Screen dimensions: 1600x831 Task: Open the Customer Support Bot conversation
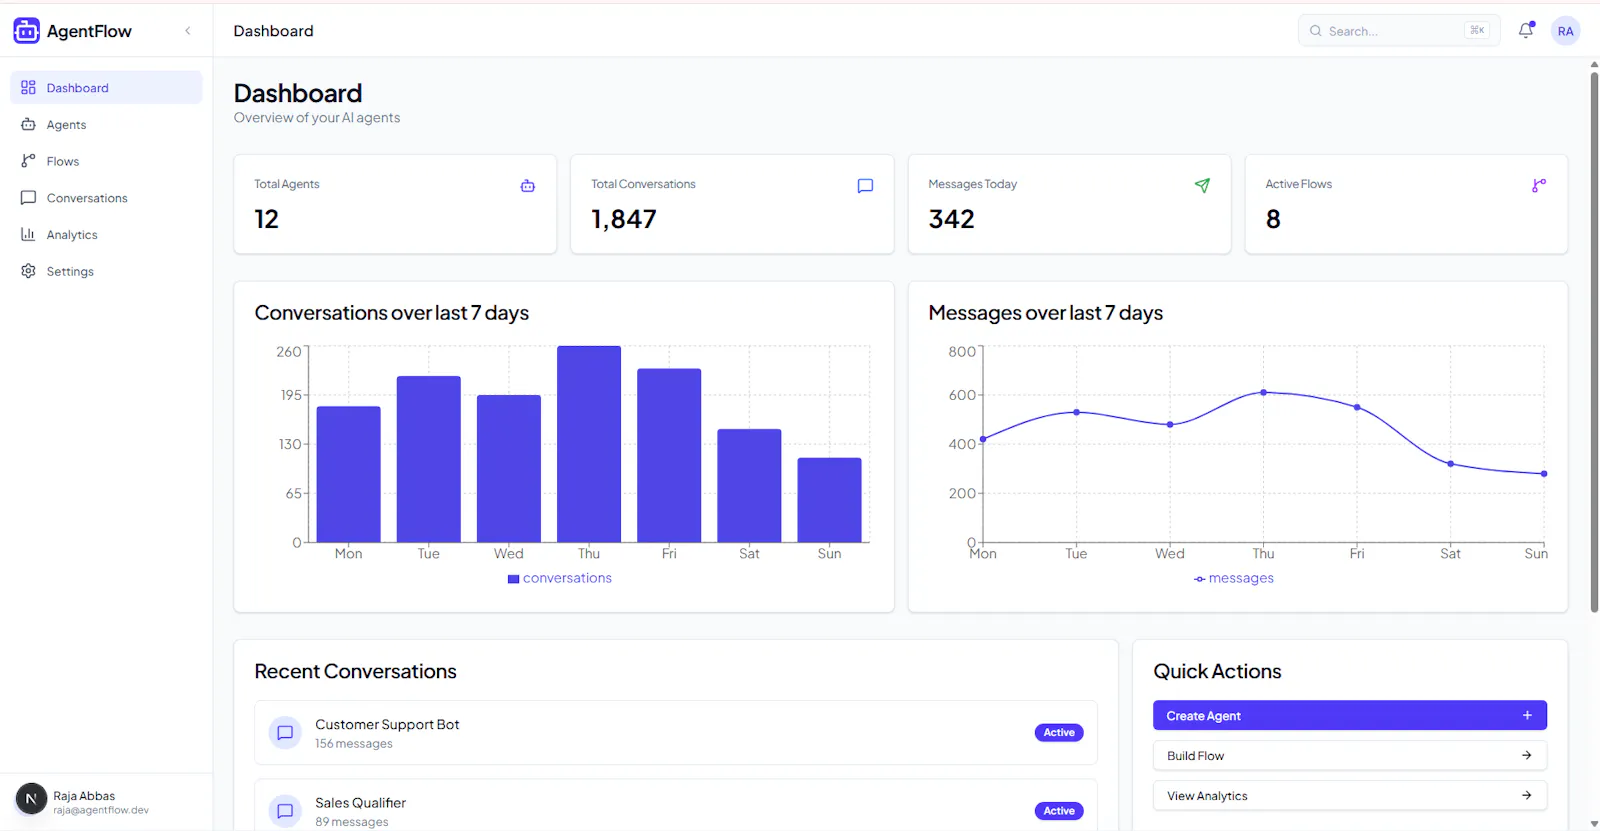click(x=675, y=733)
